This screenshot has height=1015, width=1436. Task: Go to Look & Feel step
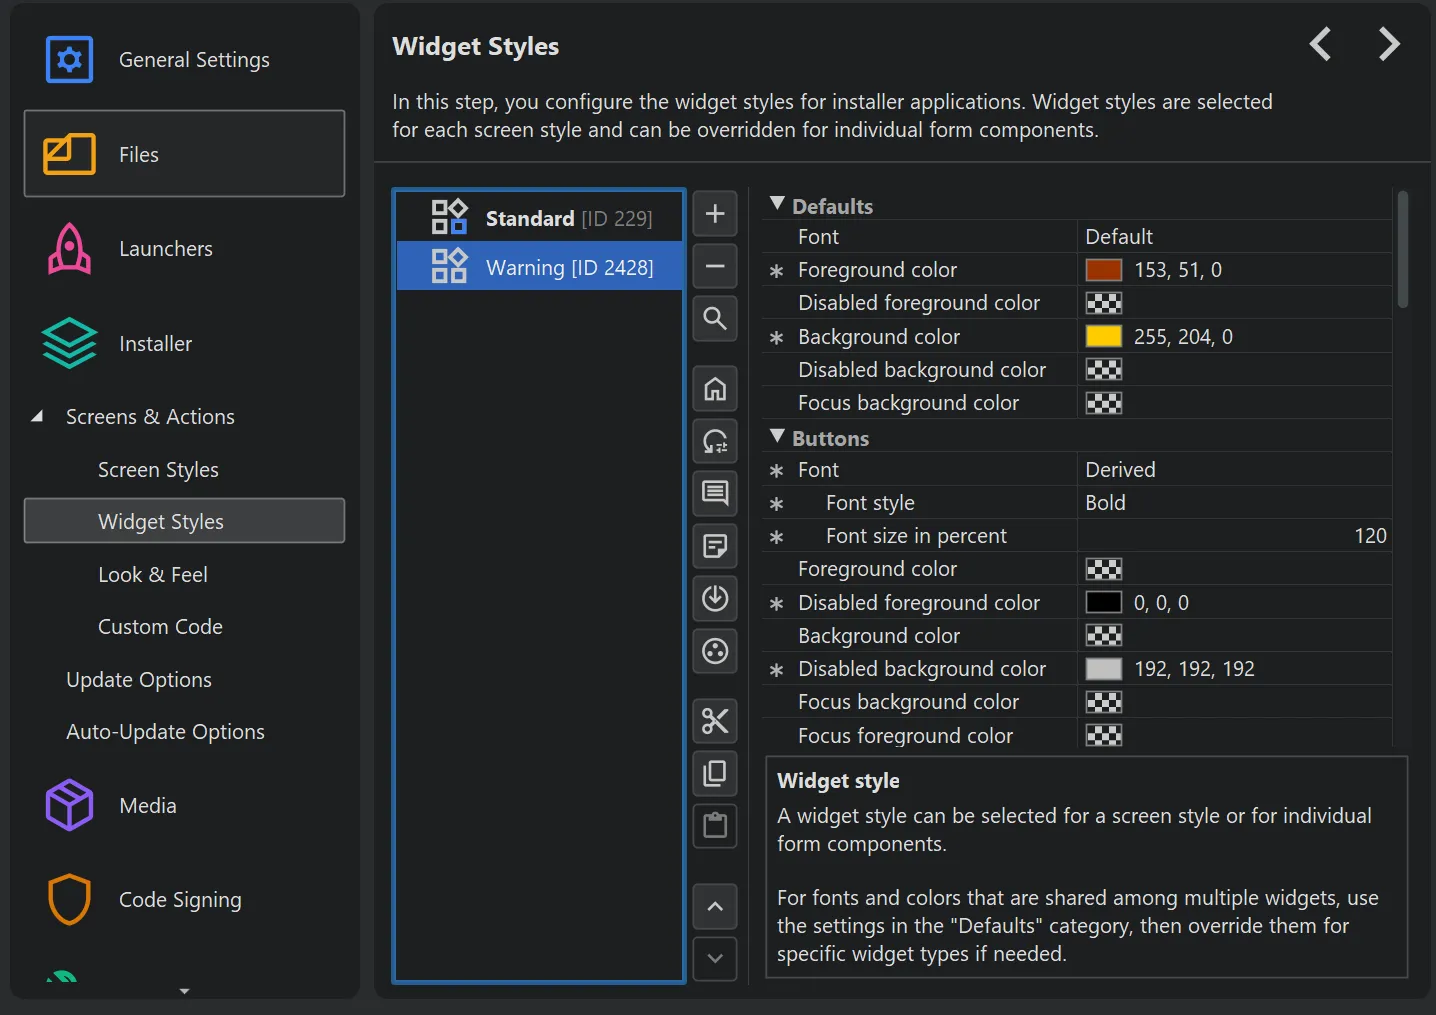click(x=153, y=575)
